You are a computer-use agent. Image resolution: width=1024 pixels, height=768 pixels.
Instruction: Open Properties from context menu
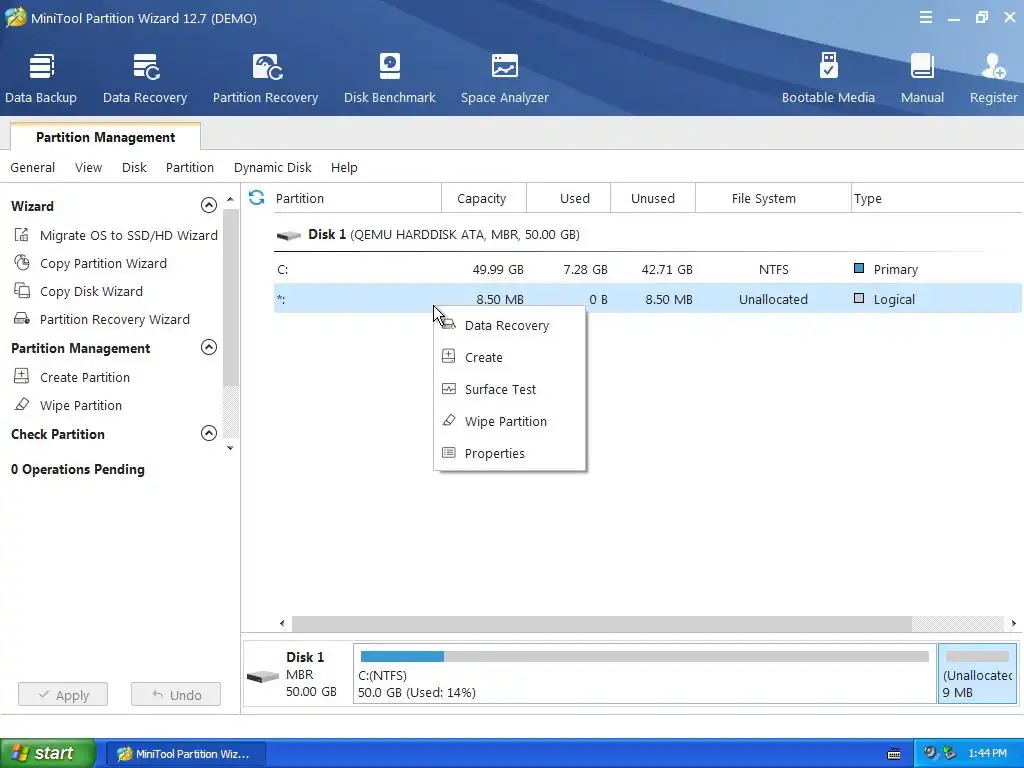[509, 453]
